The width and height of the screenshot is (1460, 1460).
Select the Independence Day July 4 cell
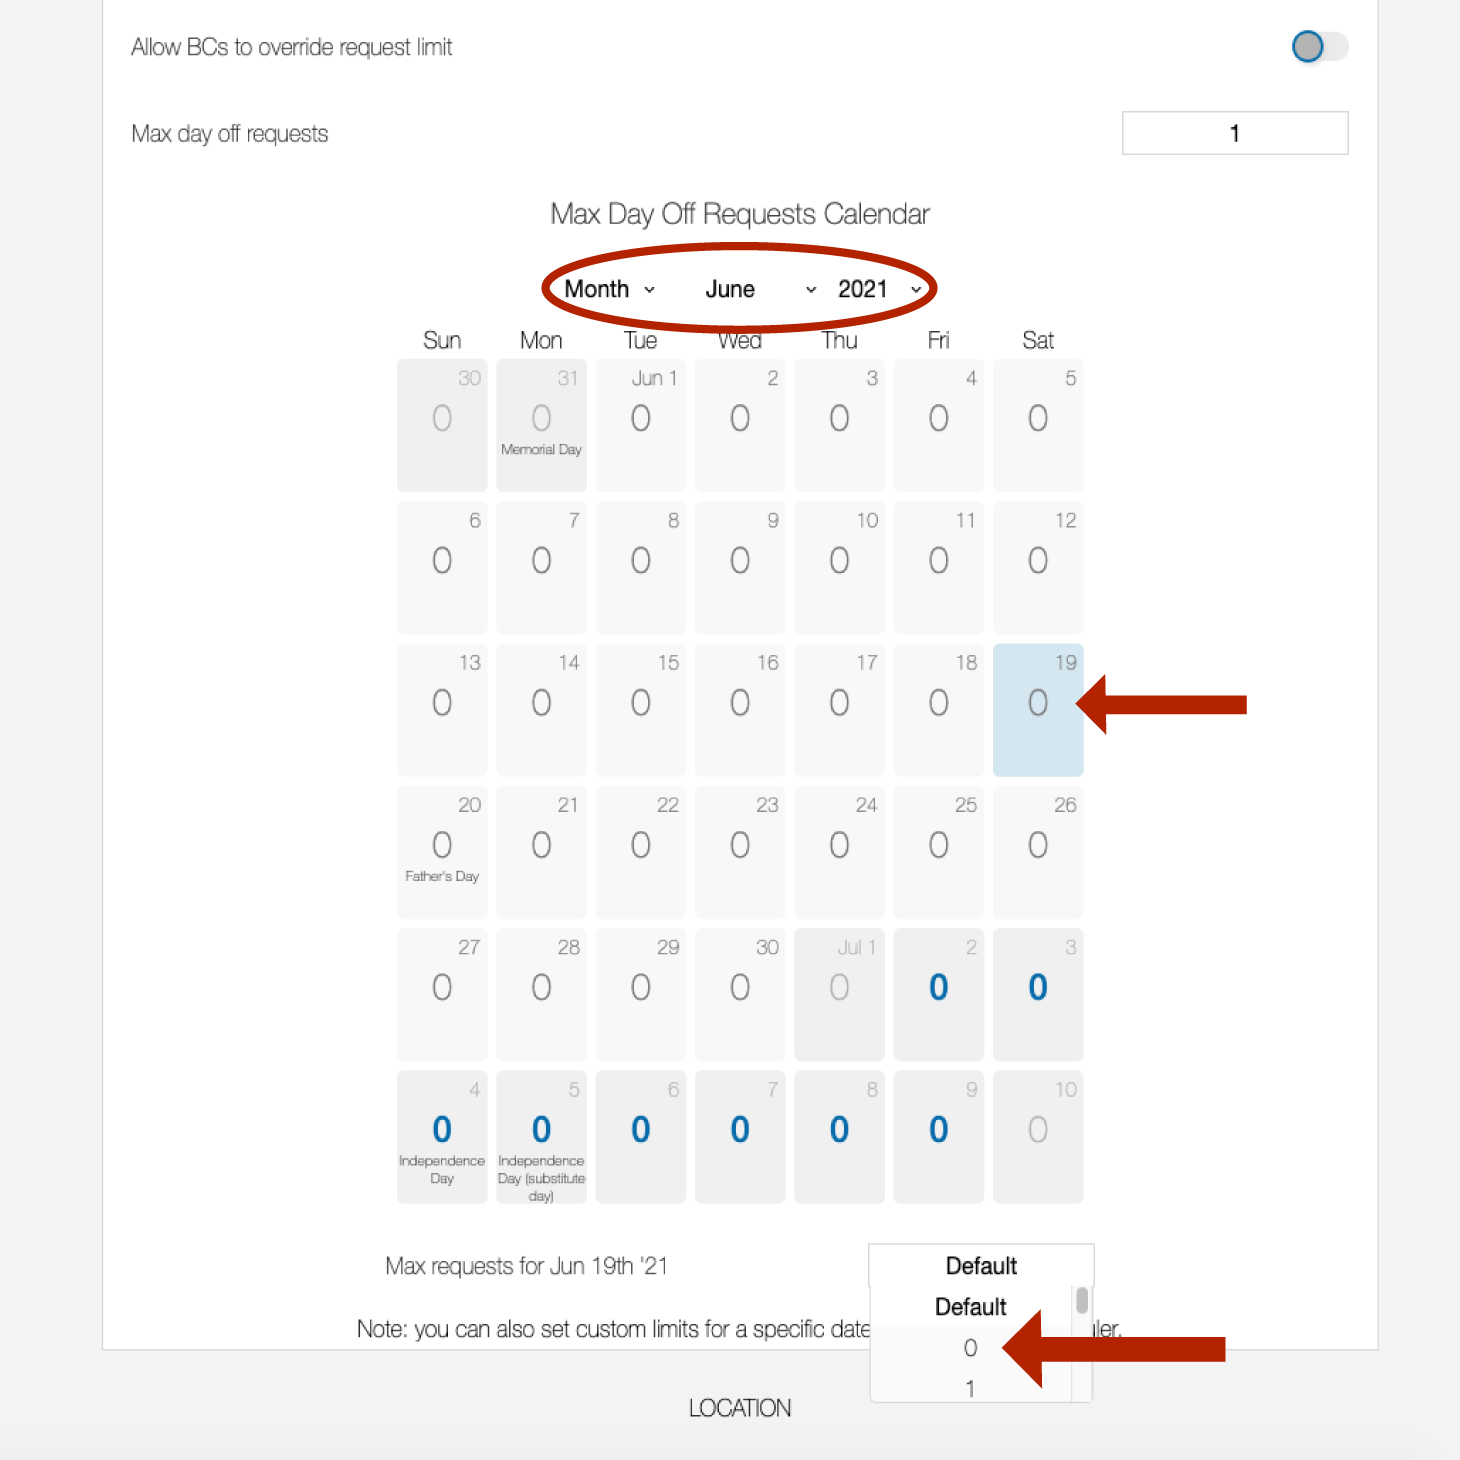(x=442, y=1137)
